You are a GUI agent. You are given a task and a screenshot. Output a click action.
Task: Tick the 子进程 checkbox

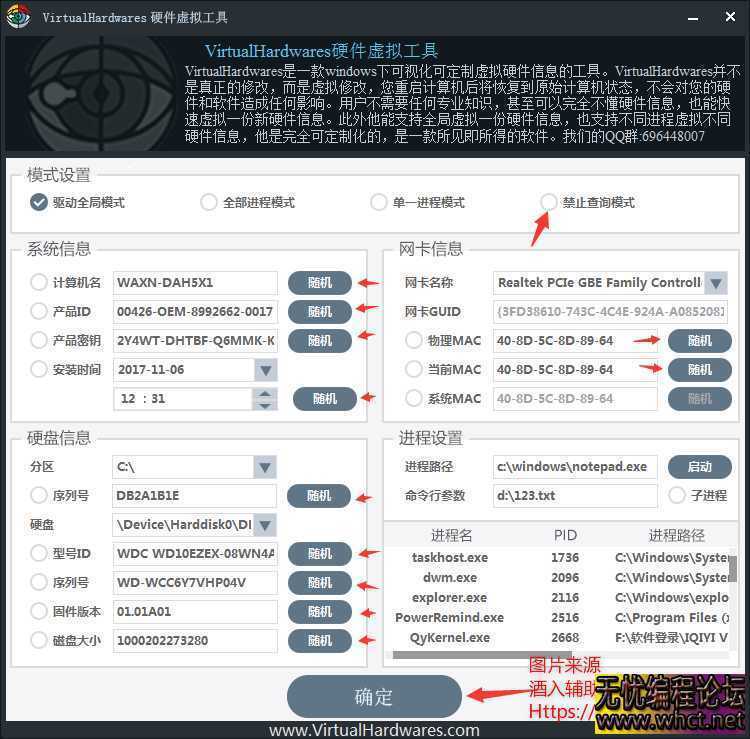tap(677, 495)
